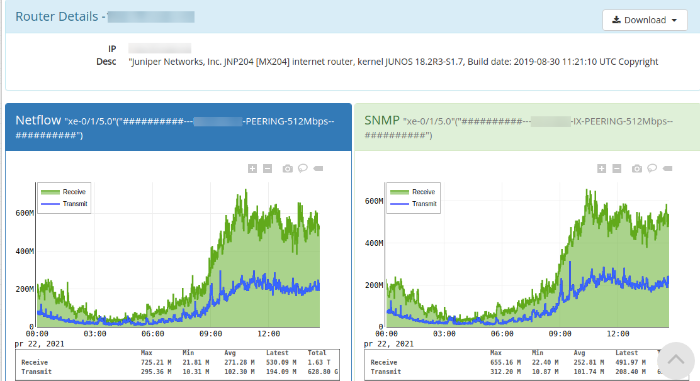Click the SNMP chart tag-shaped hover icon
Viewport: 700px width, 381px height.
tap(667, 168)
